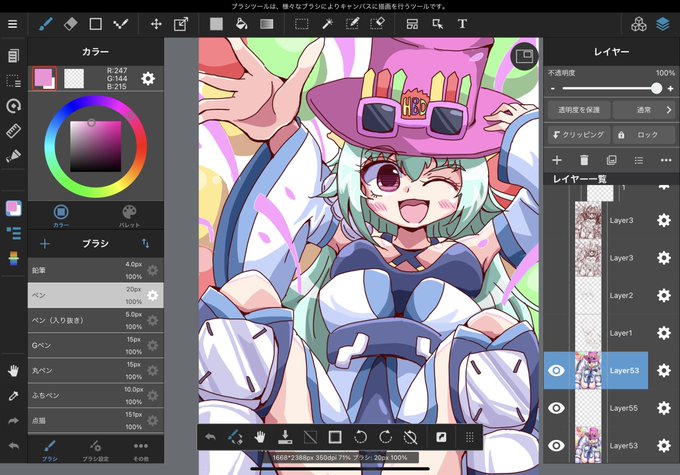Select the Eraser tool in top toolbar
This screenshot has width=680, height=475.
(70, 24)
